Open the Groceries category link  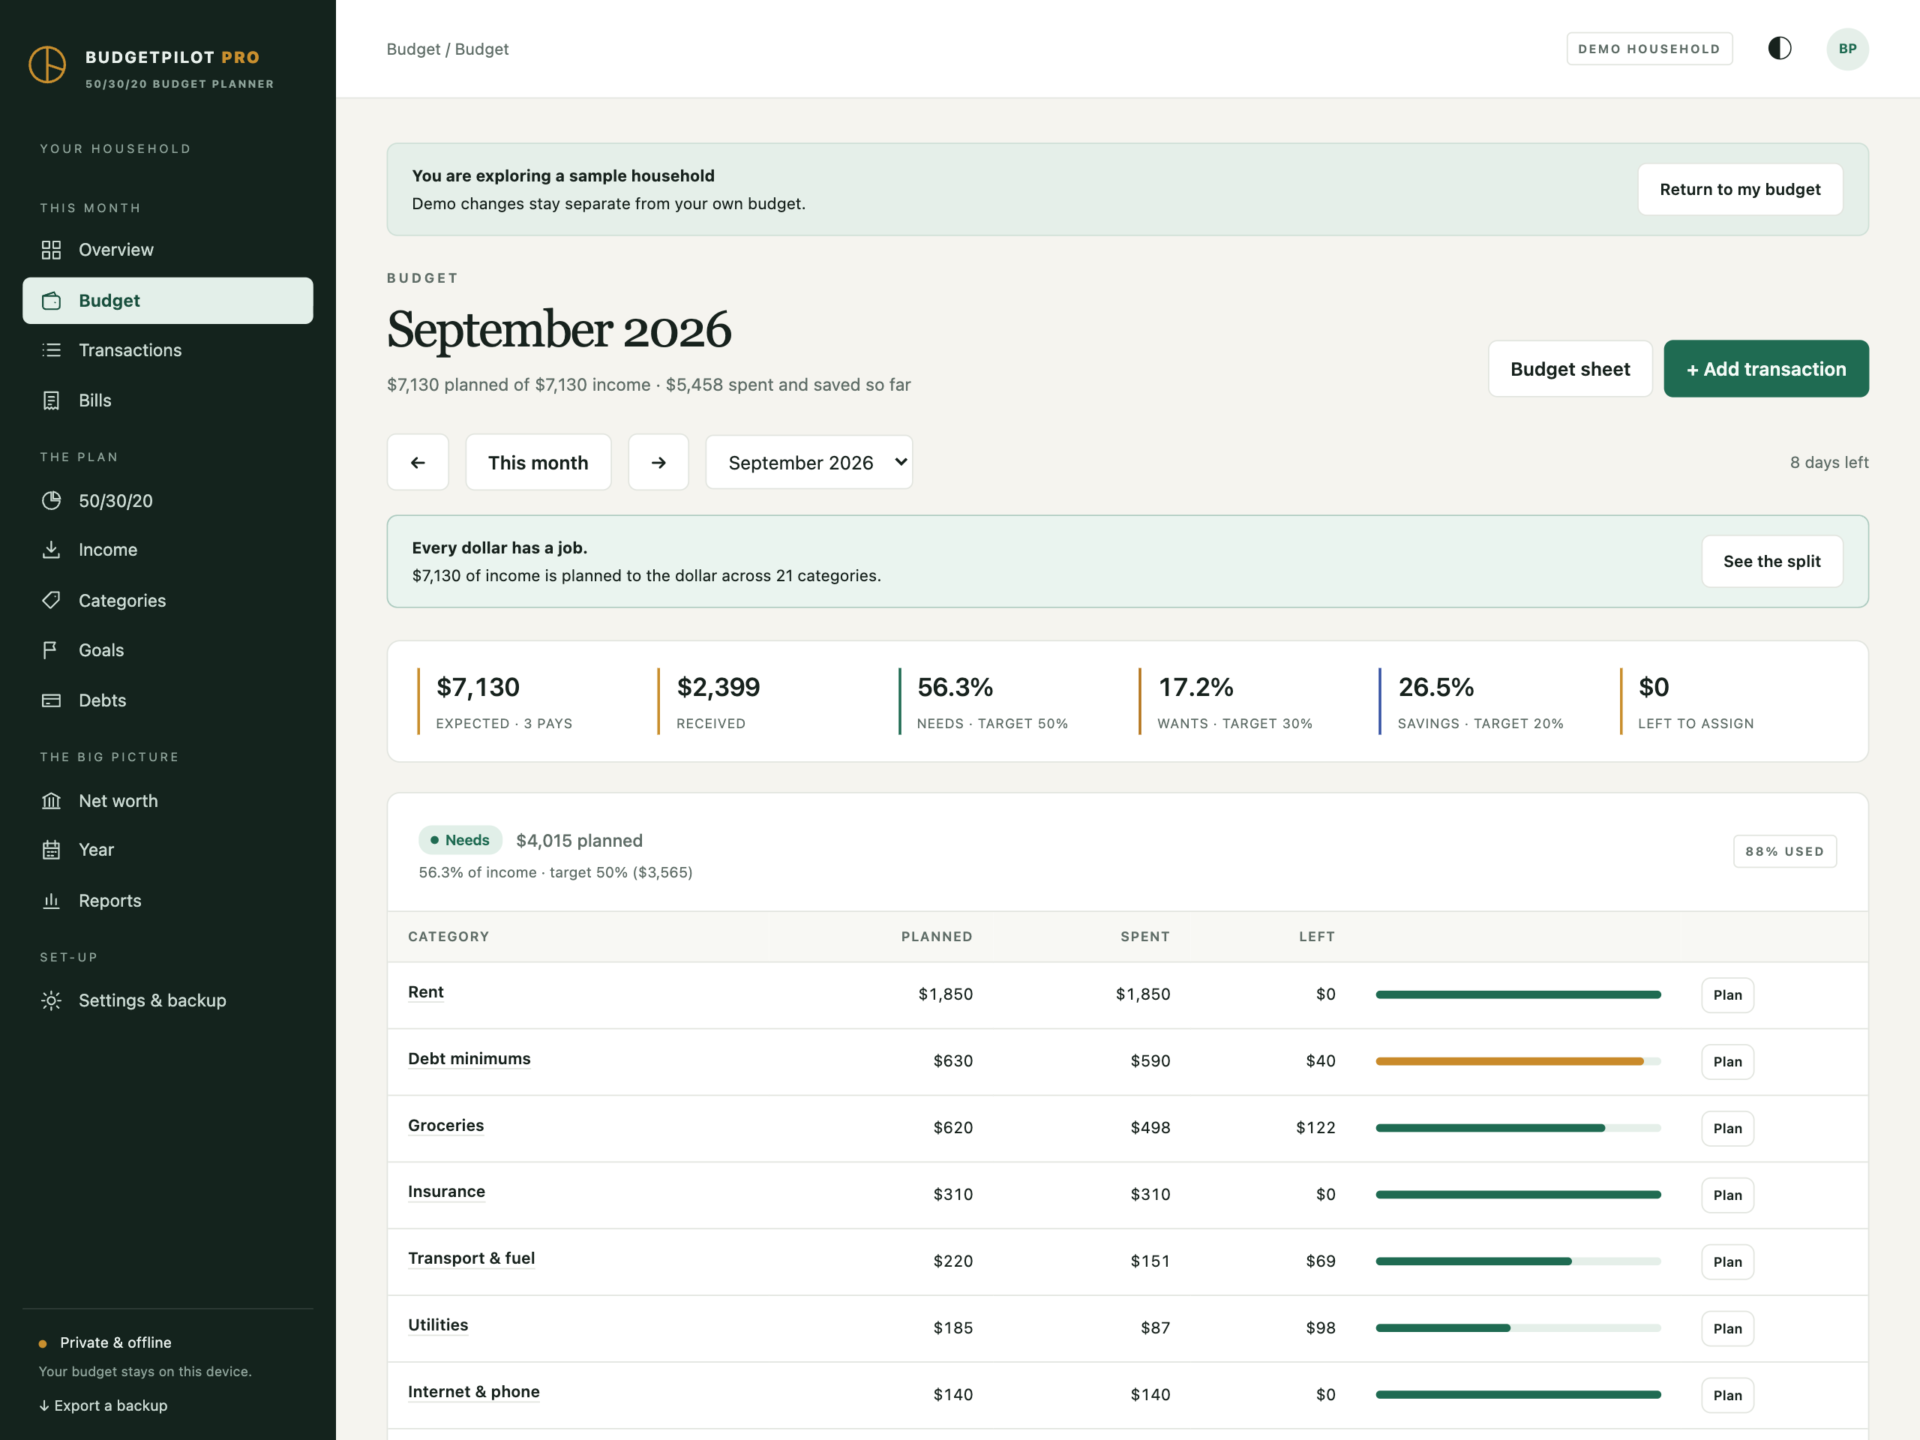coord(445,1125)
